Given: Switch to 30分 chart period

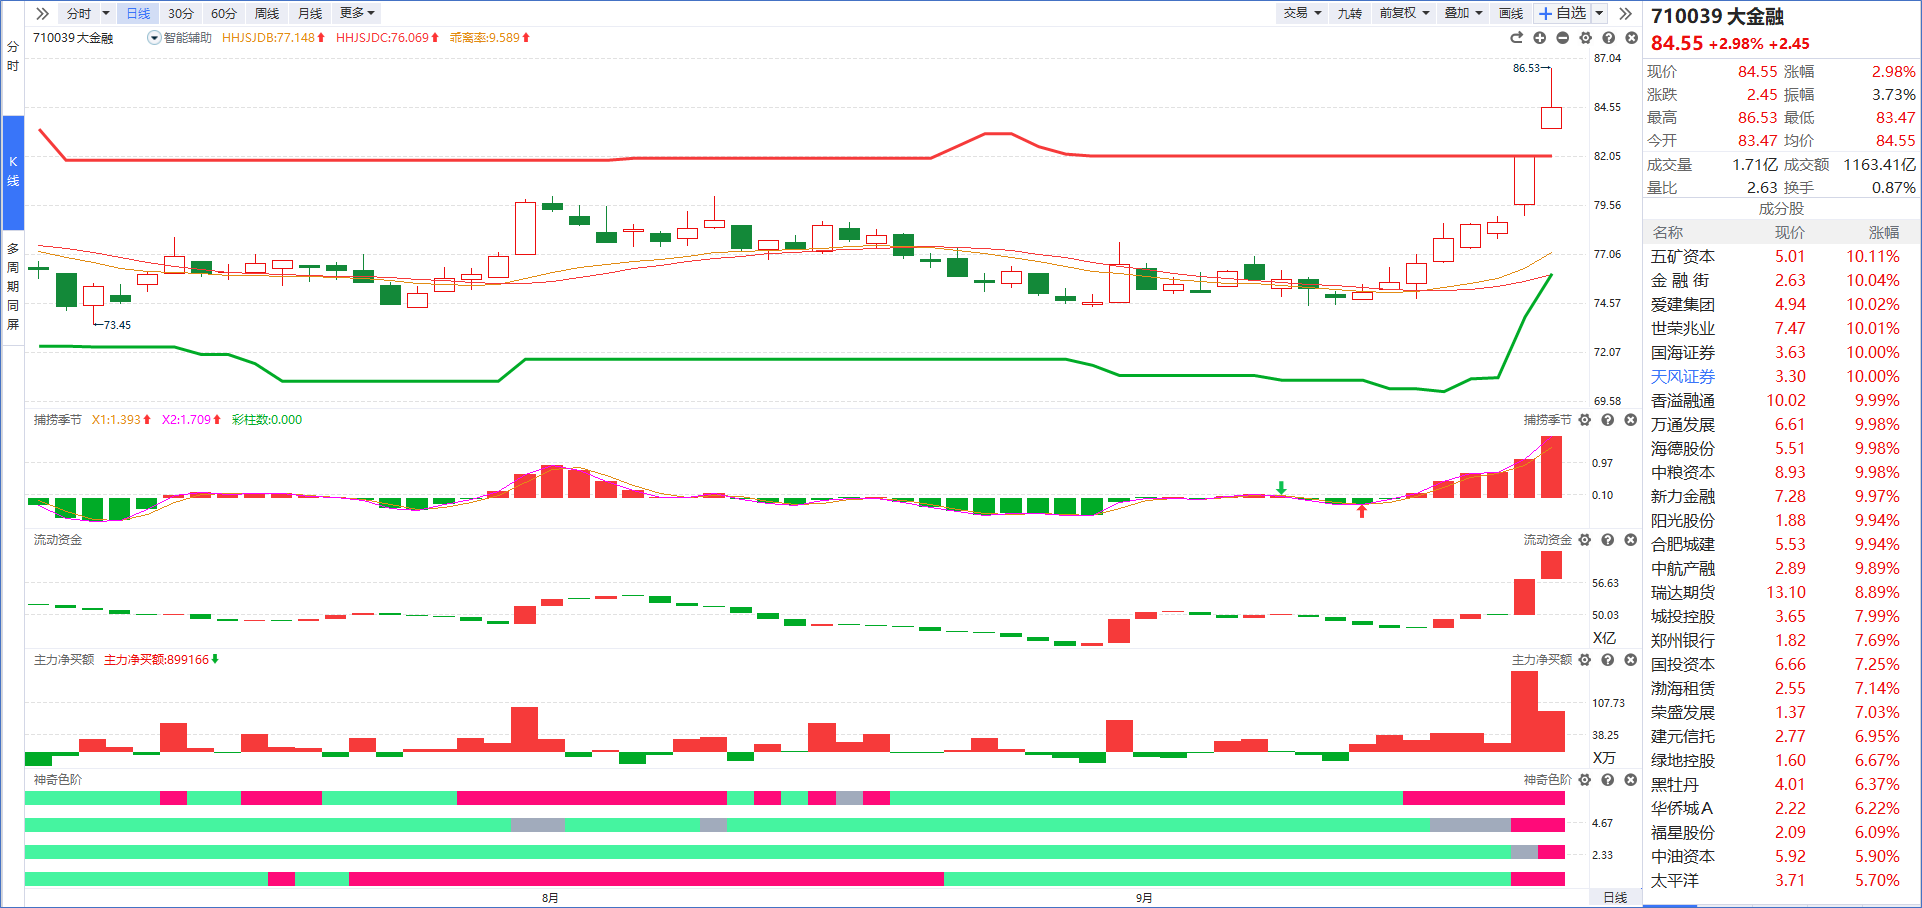Looking at the screenshot, I should coord(181,13).
